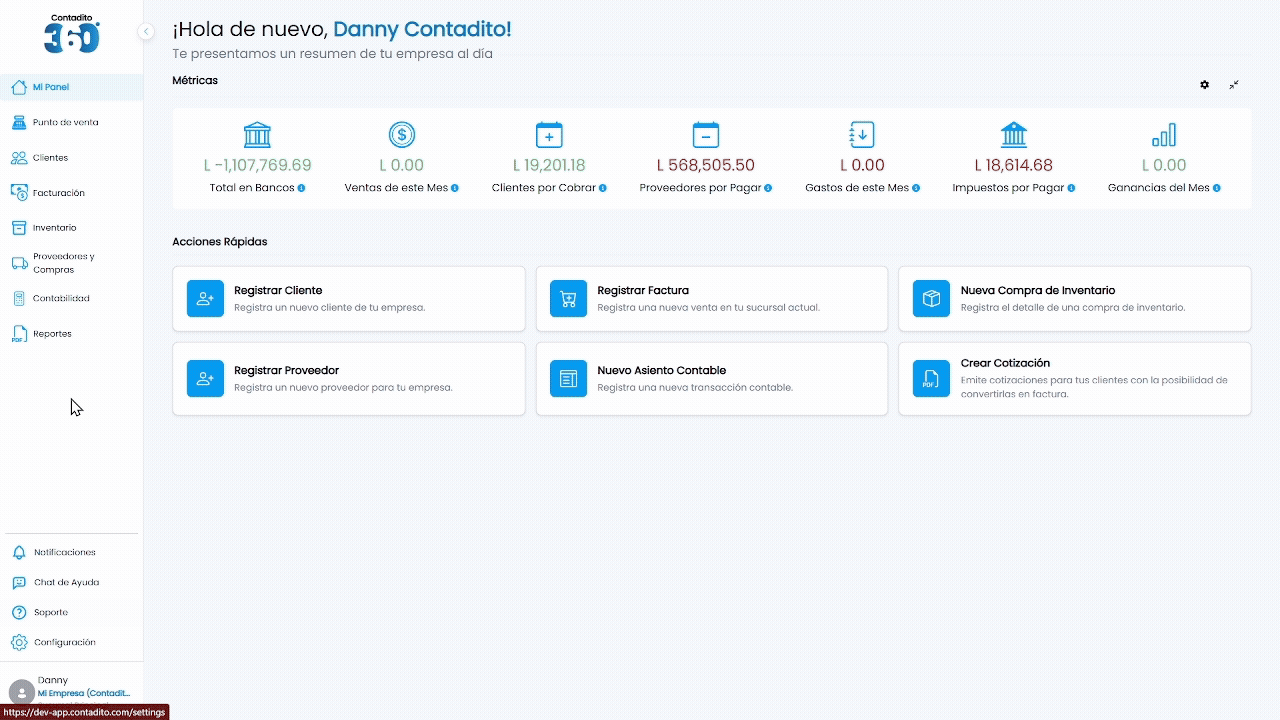Collapse the sidebar with chevron button

tap(146, 31)
